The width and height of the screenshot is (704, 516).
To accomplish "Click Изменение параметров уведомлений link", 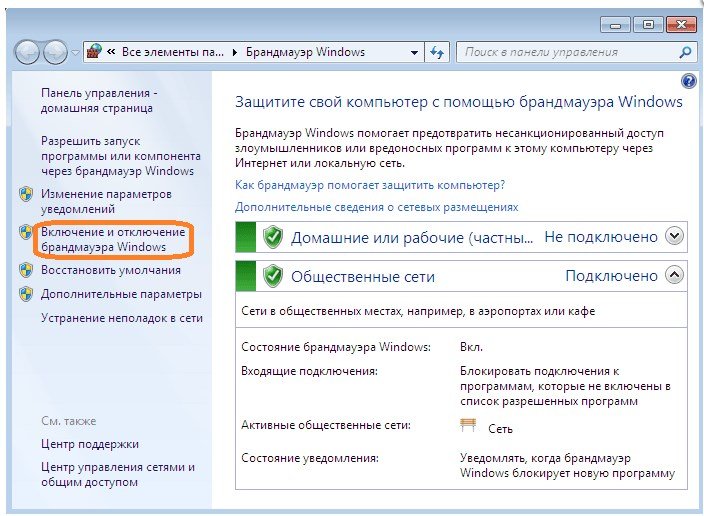I will [x=106, y=201].
